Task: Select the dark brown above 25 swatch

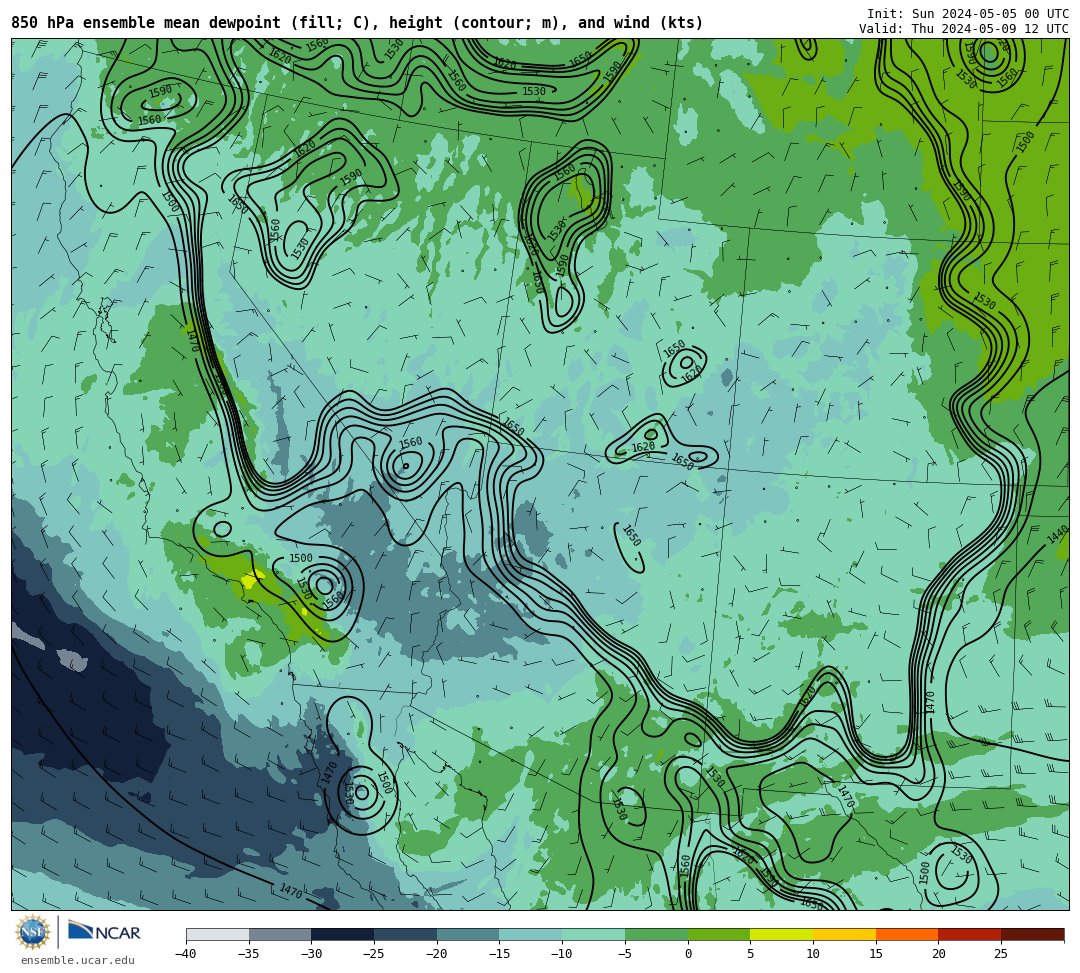Action: (1032, 934)
